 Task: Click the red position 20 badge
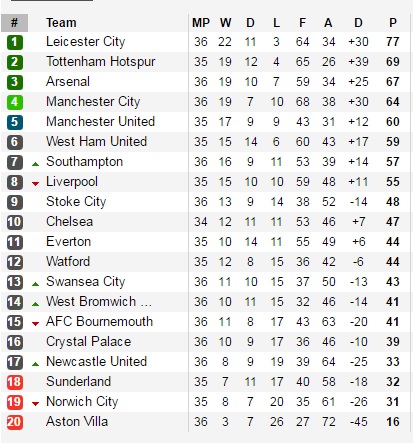click(15, 422)
